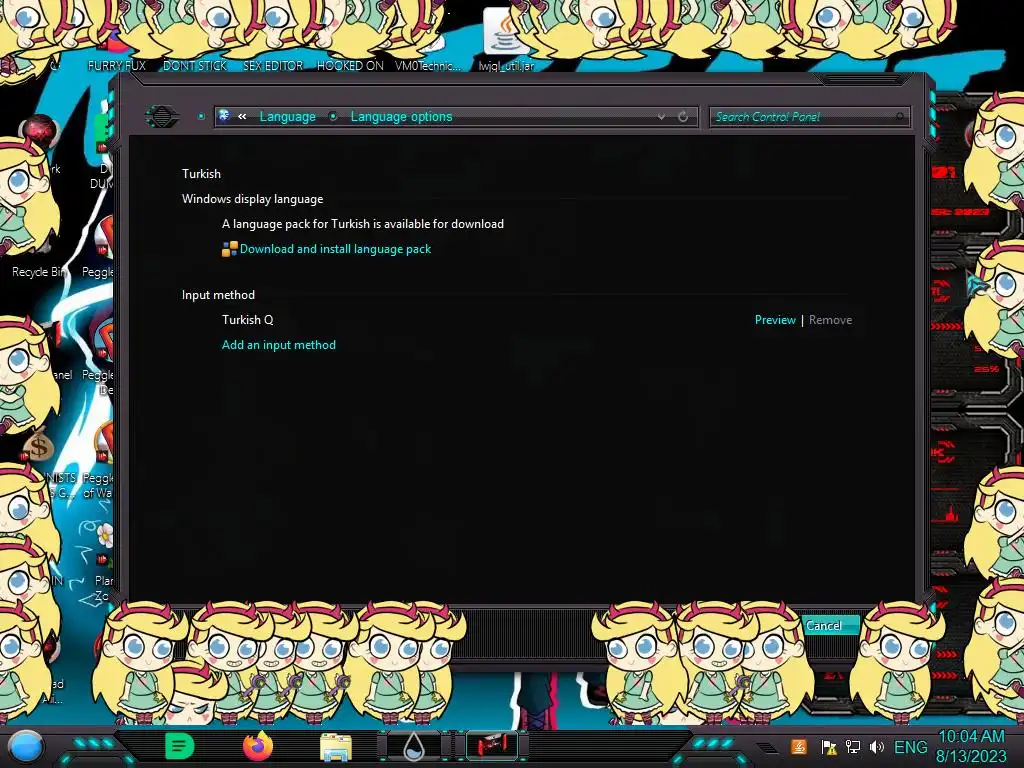This screenshot has width=1024, height=768.
Task: Remove the Turkish Q input method
Action: 830,320
